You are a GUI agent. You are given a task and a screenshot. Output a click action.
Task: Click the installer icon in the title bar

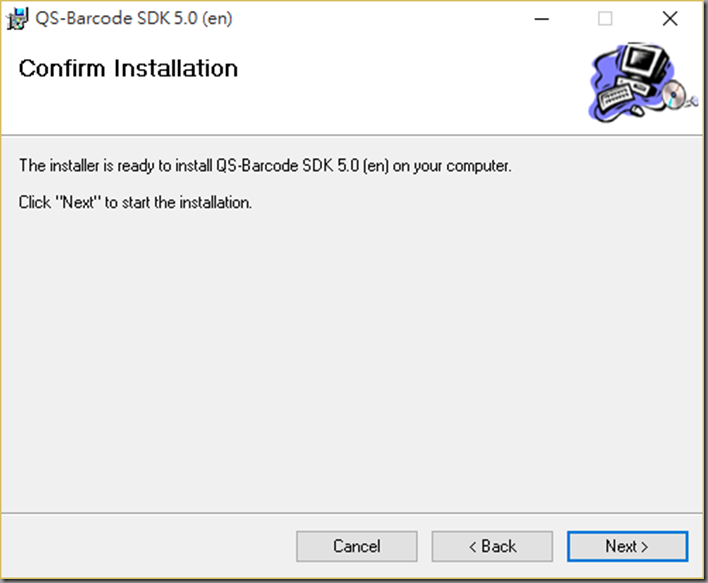pyautogui.click(x=17, y=19)
